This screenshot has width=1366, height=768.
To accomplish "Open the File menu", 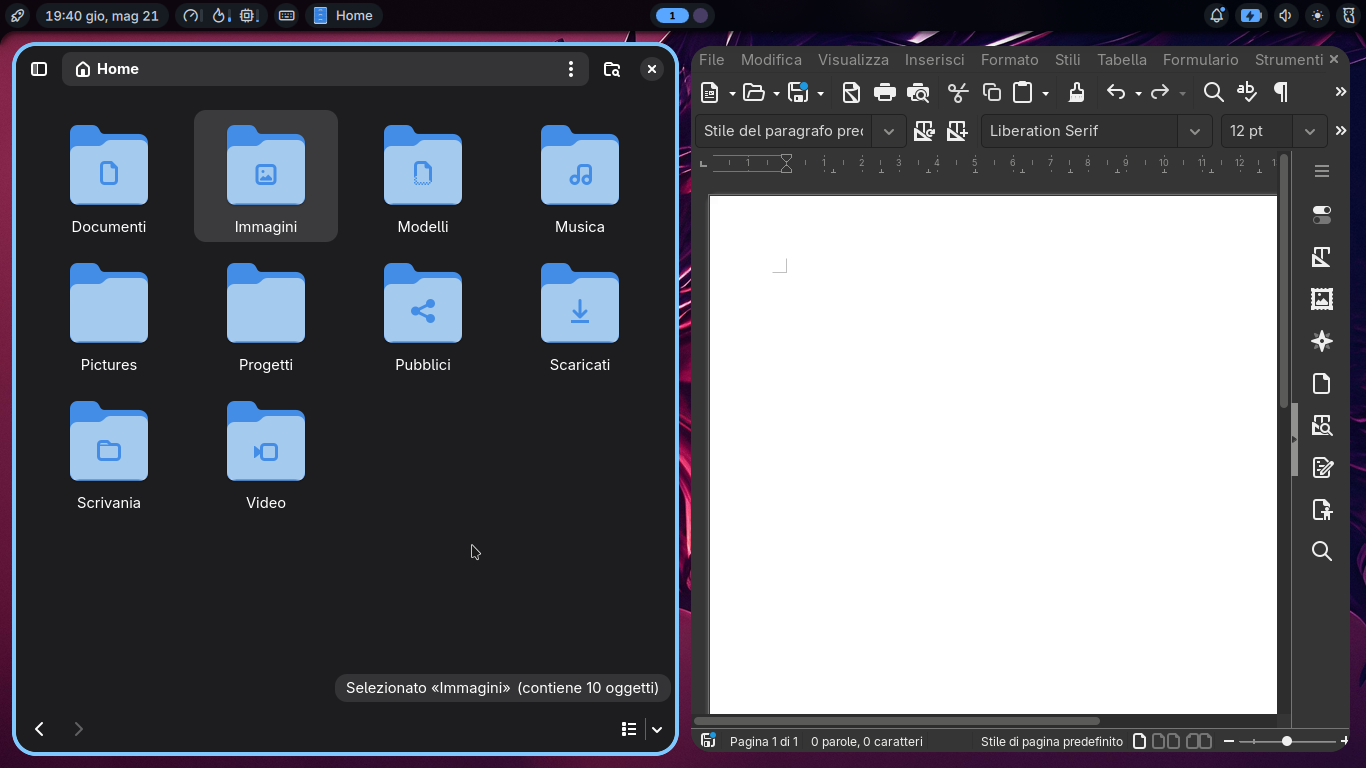I will [712, 60].
